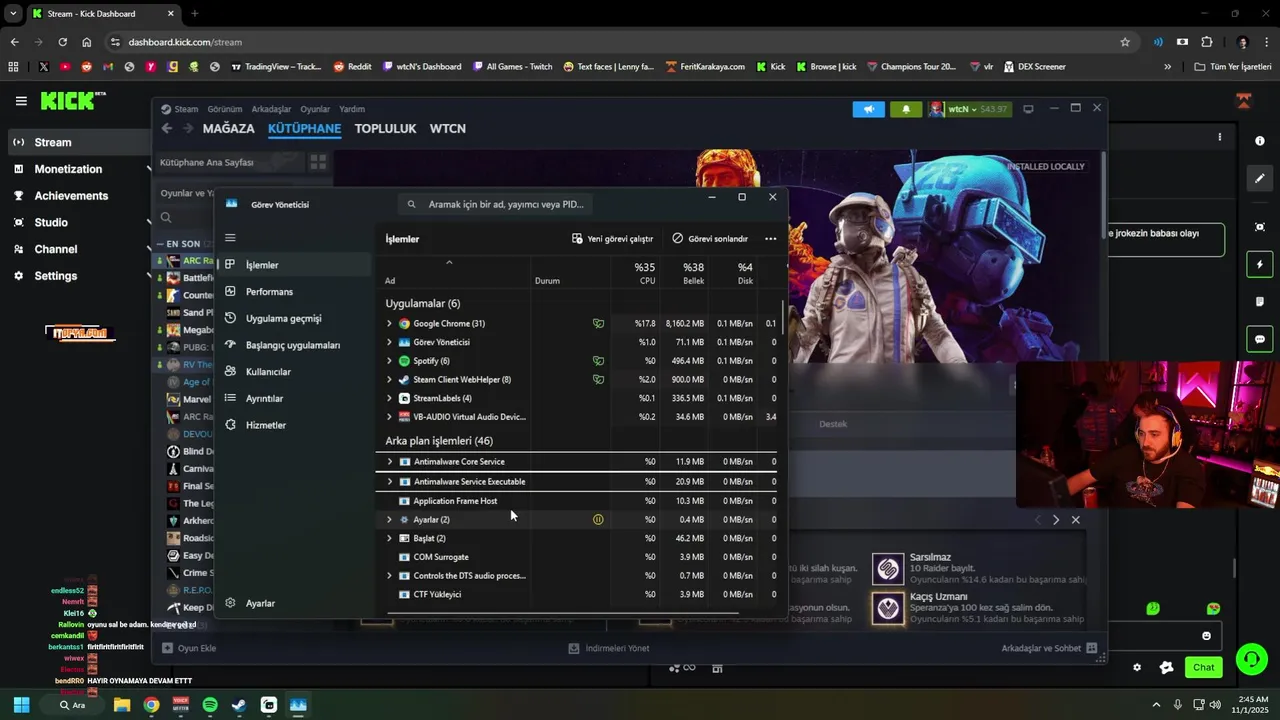1280x720 pixels.
Task: Click Görevi sonlandır button
Action: pos(710,239)
